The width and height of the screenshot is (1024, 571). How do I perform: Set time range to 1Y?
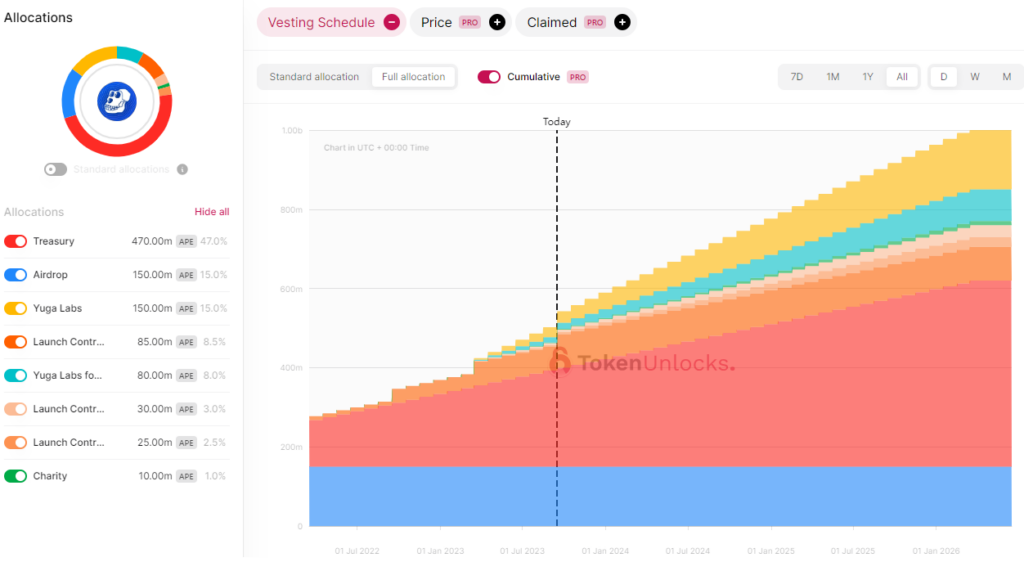pyautogui.click(x=867, y=77)
